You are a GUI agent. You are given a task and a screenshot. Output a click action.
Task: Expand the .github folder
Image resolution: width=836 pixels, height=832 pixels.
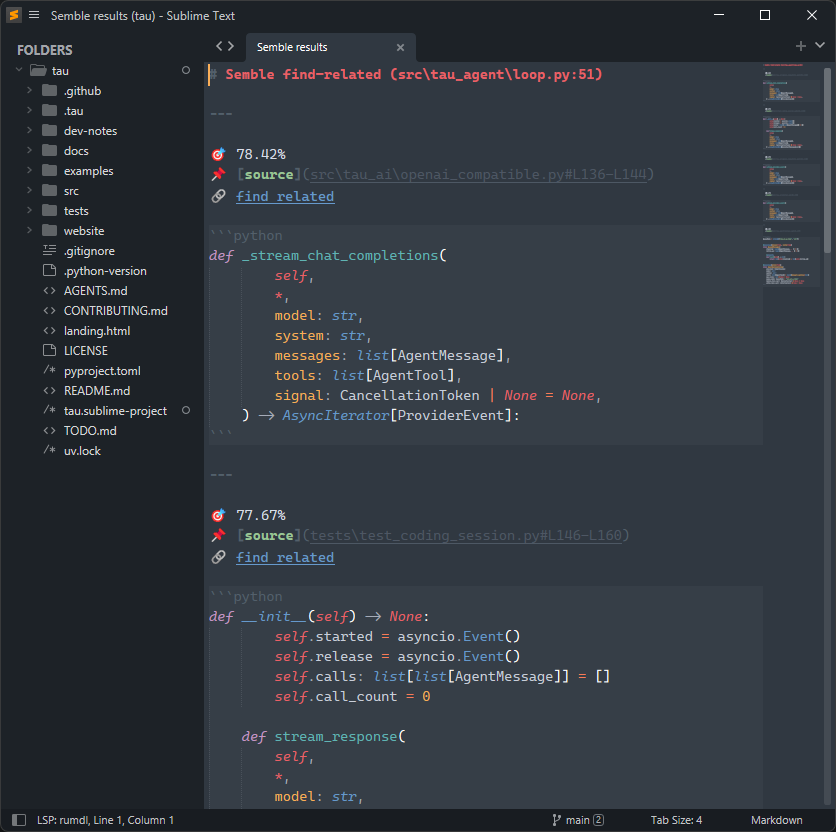point(29,90)
